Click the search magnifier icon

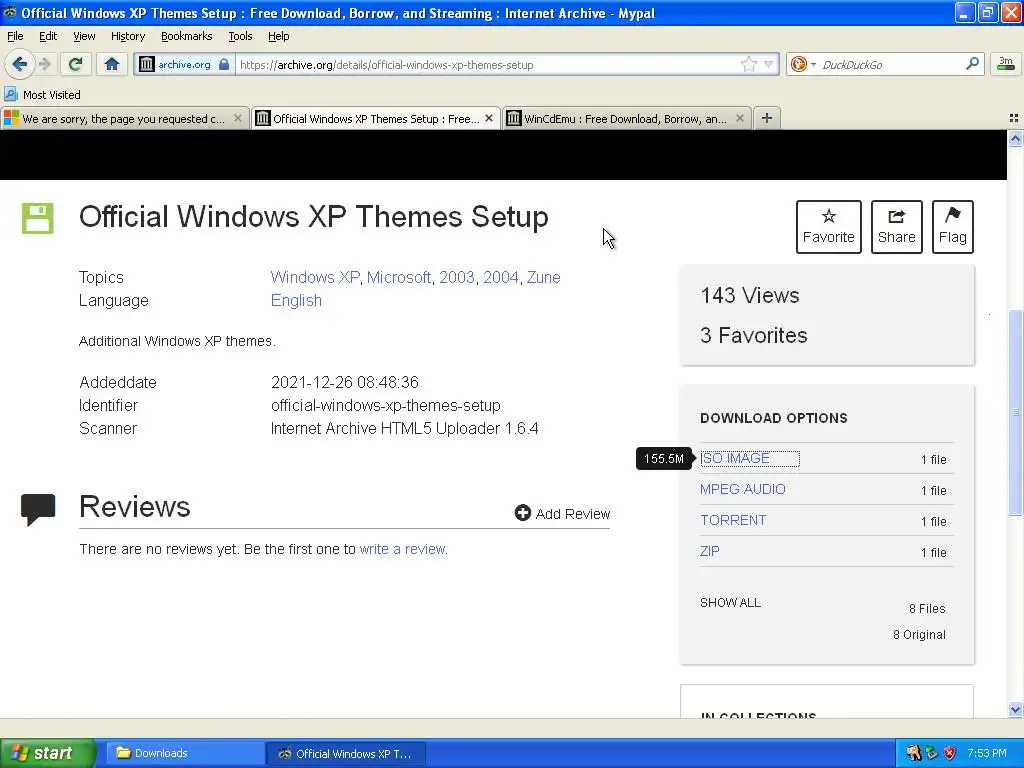pos(972,64)
